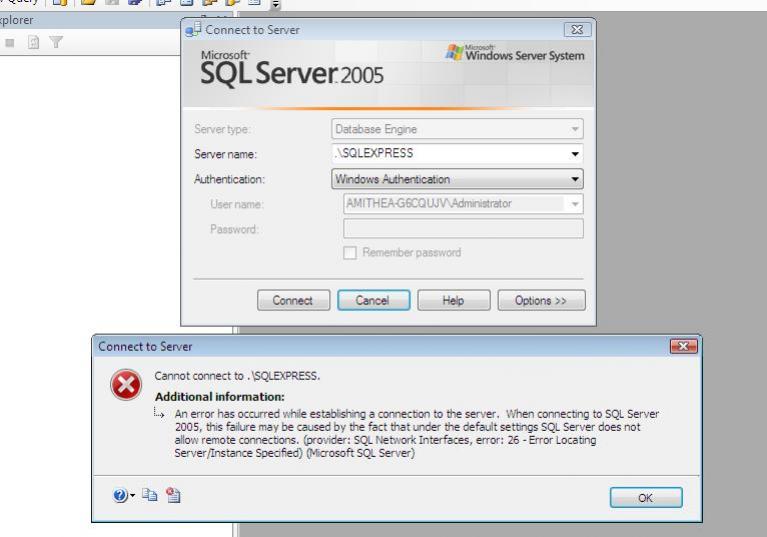Click the Cancel button
The height and width of the screenshot is (537, 767).
pos(373,300)
